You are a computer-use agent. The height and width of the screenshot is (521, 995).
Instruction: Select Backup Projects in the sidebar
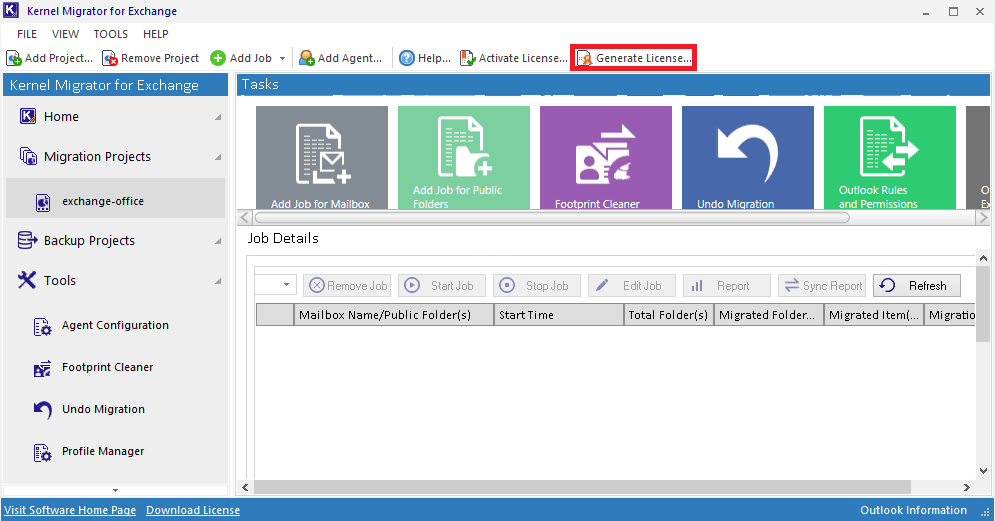[89, 241]
